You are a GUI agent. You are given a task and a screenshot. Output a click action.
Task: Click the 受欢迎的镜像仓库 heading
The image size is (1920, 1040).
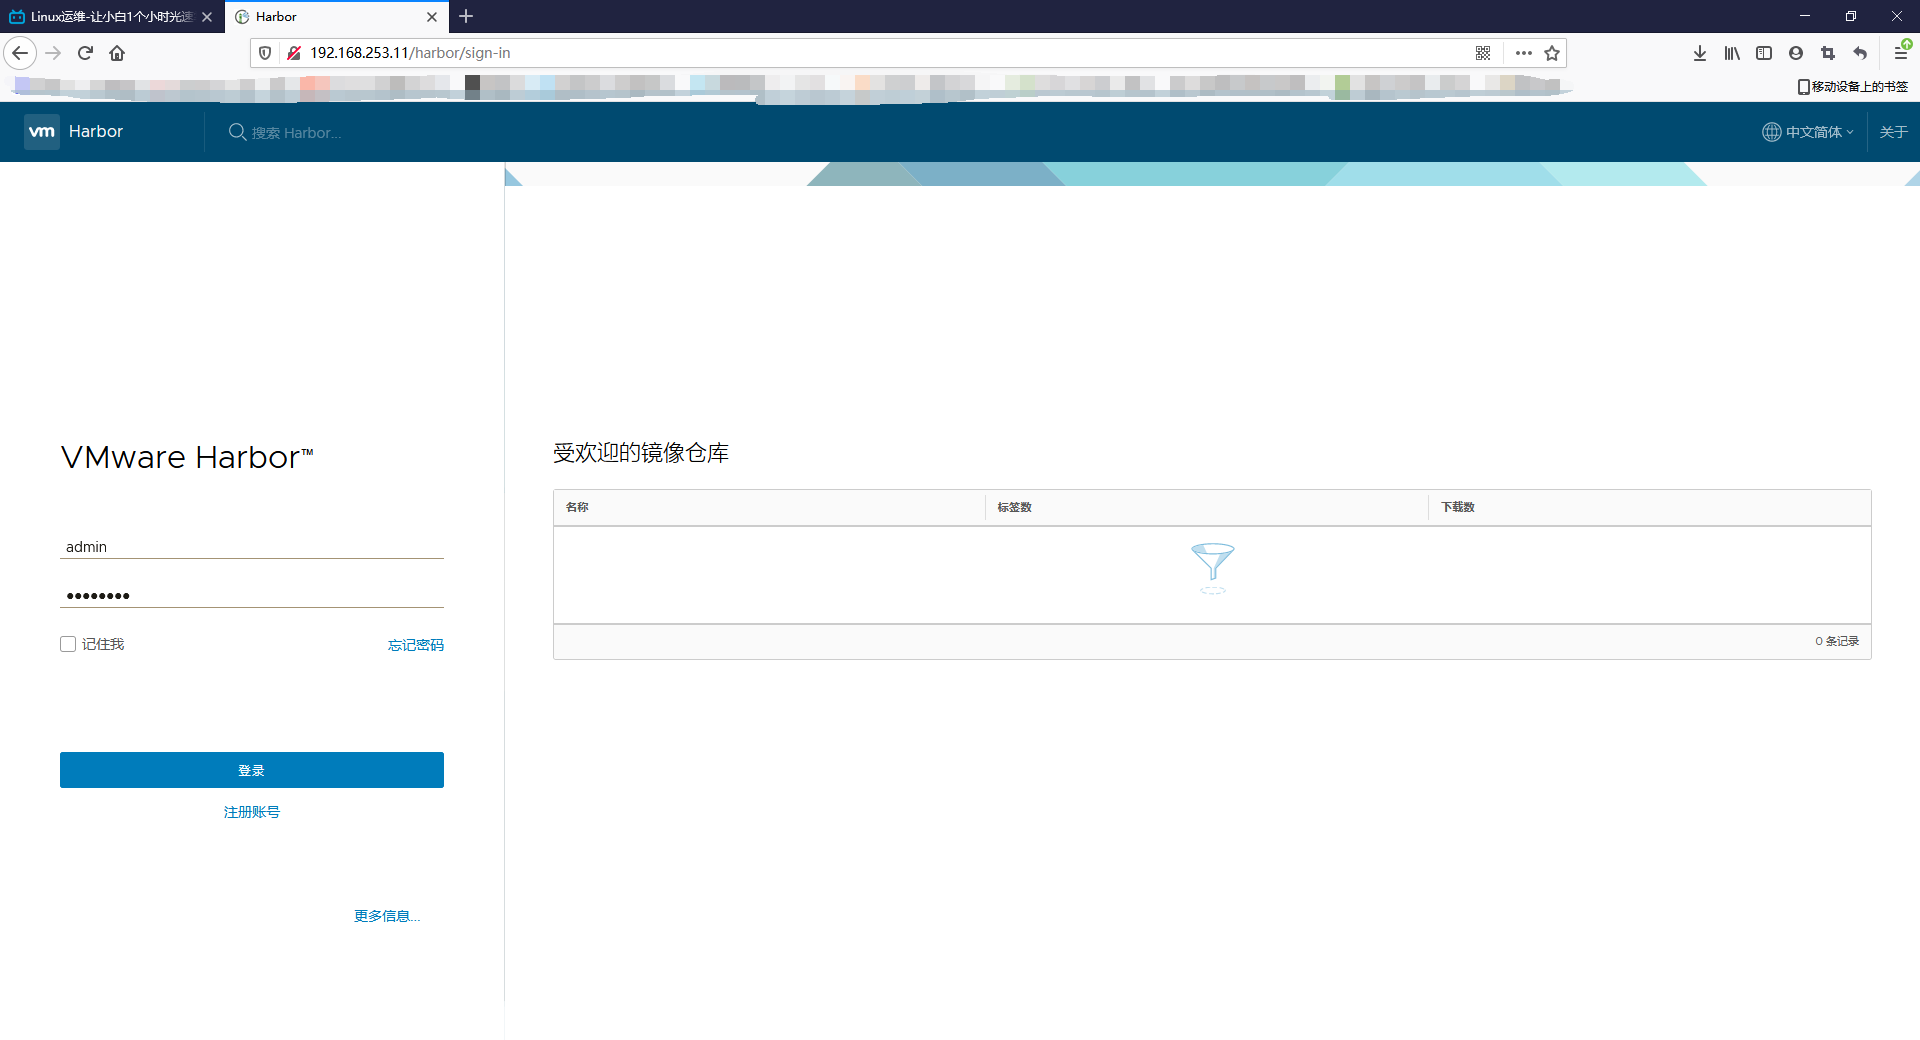click(x=641, y=453)
